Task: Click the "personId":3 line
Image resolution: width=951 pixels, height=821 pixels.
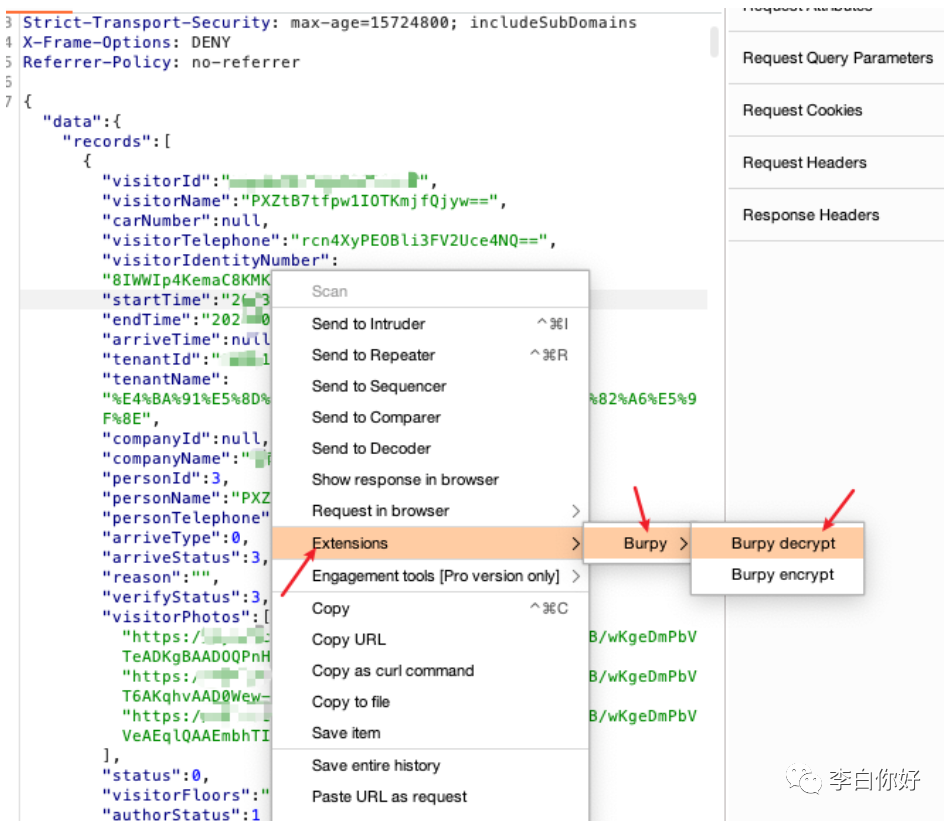Action: (x=166, y=479)
